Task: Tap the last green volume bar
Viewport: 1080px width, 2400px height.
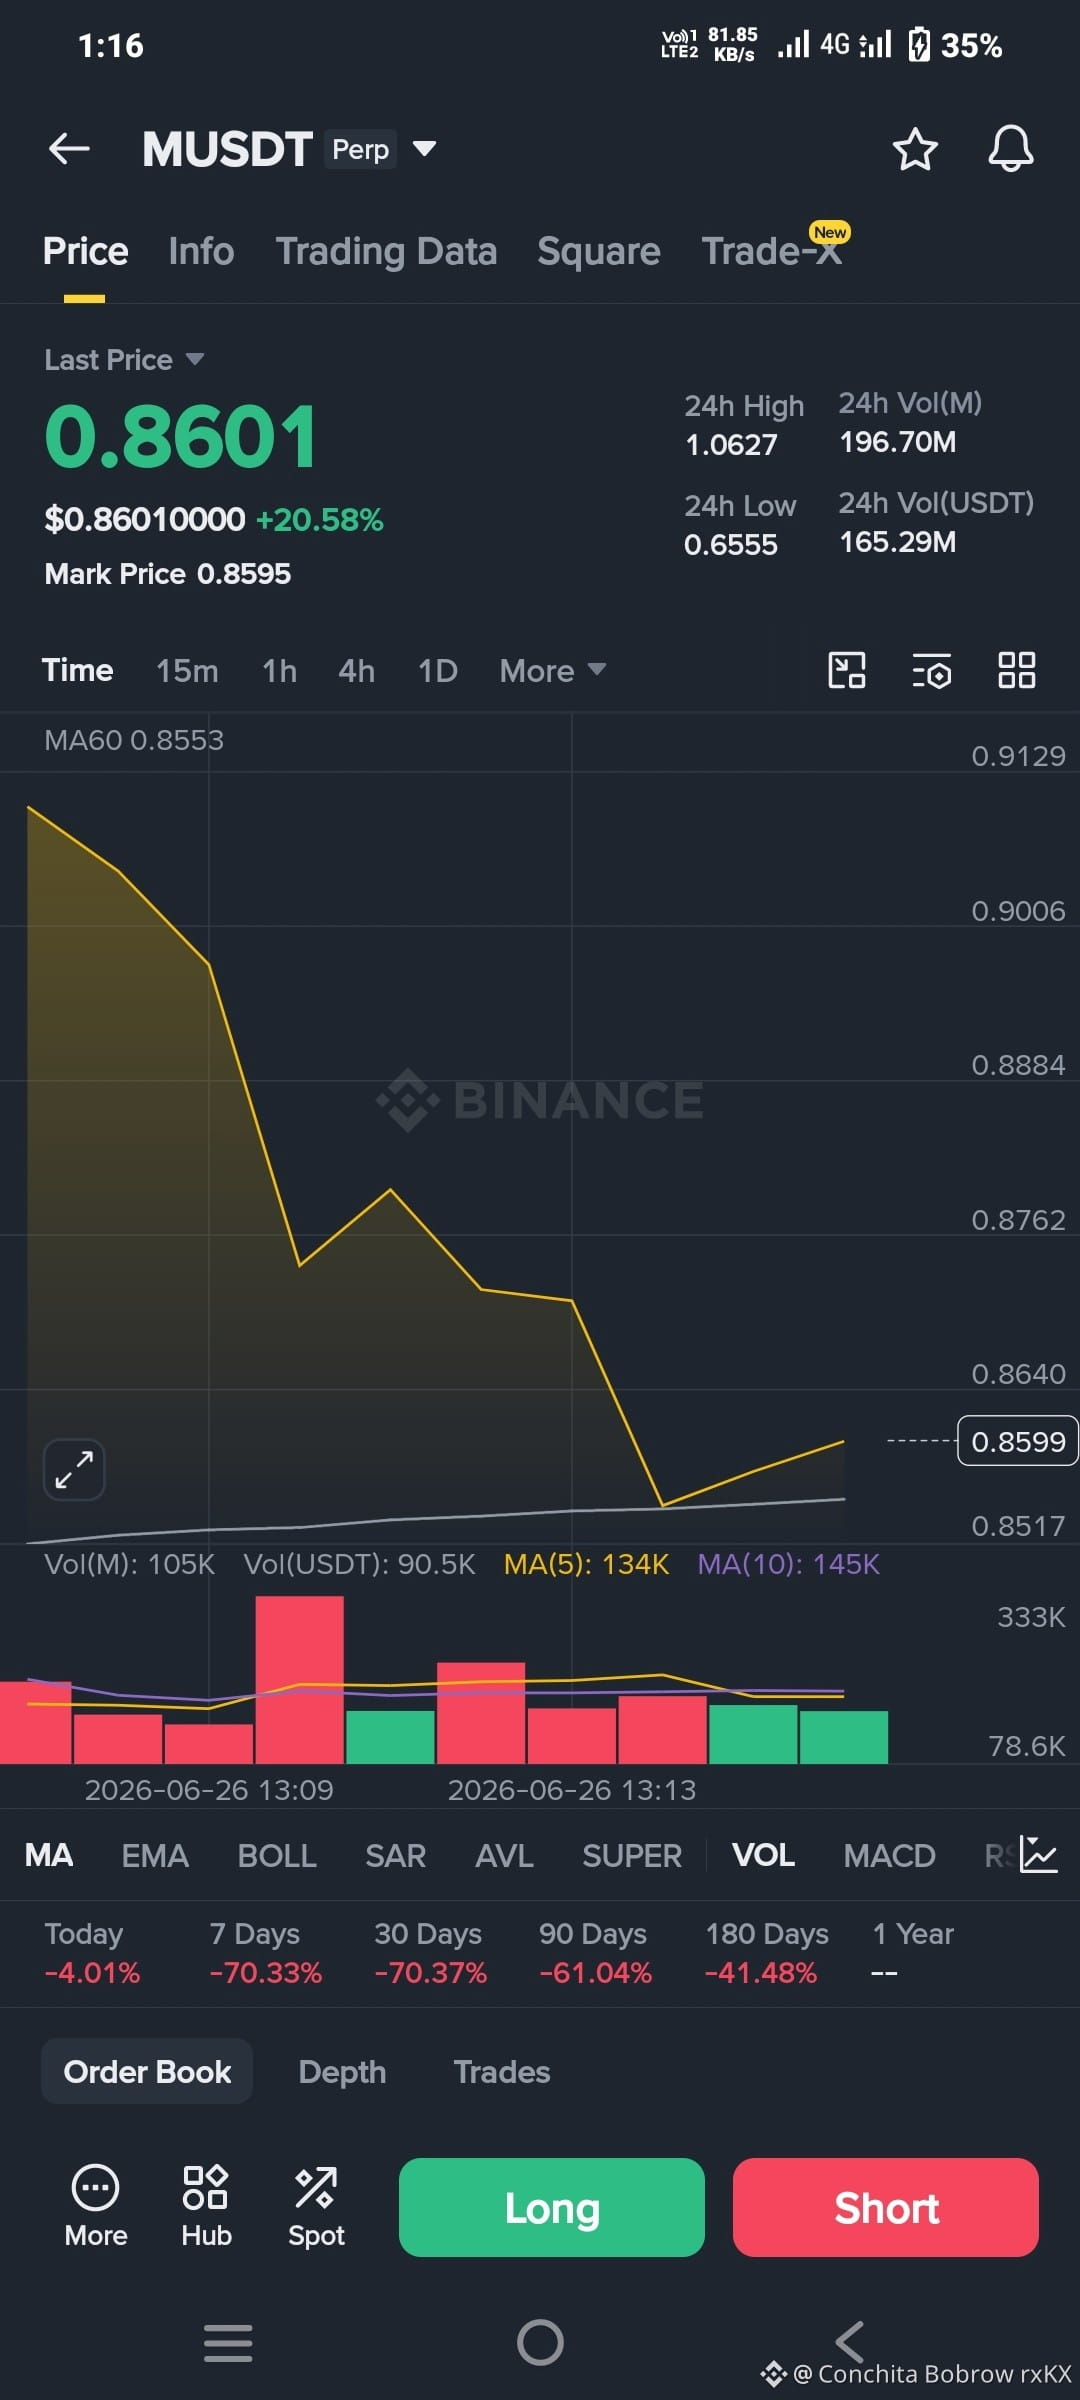Action: coord(844,1737)
